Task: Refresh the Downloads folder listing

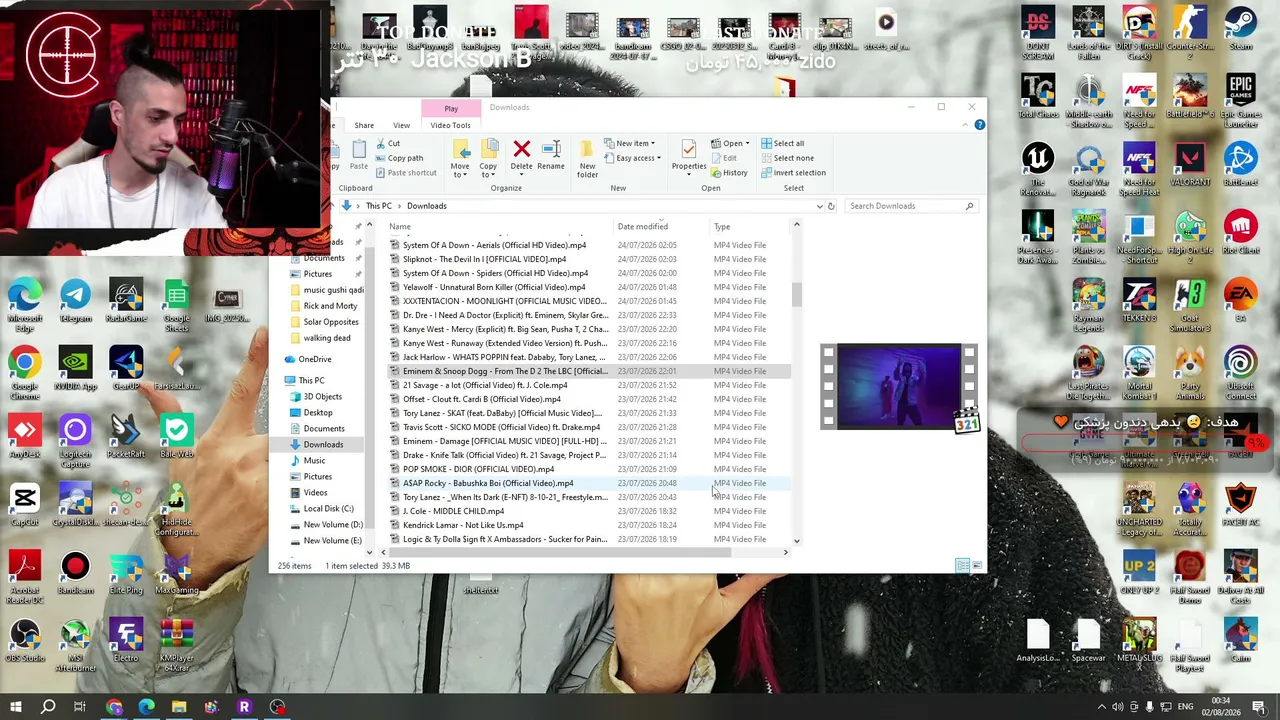Action: point(831,206)
